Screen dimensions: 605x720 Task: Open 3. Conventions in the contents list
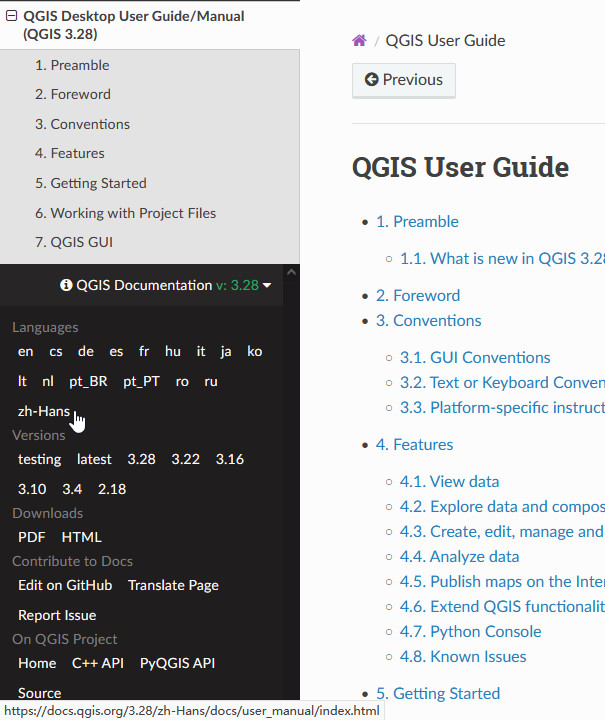pos(429,321)
